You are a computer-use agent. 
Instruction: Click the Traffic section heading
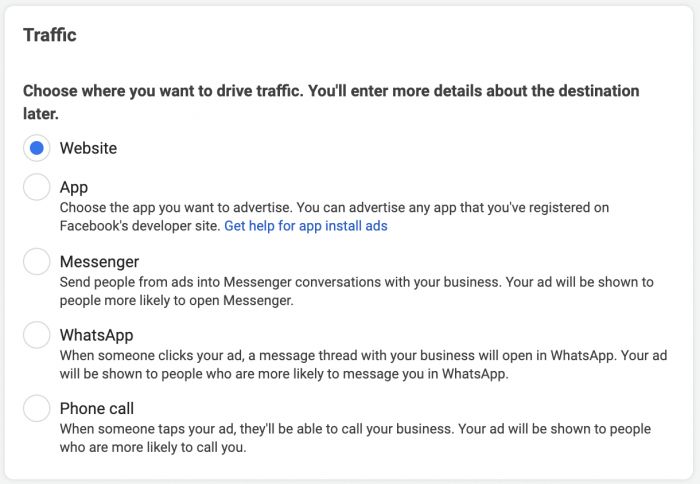click(50, 36)
